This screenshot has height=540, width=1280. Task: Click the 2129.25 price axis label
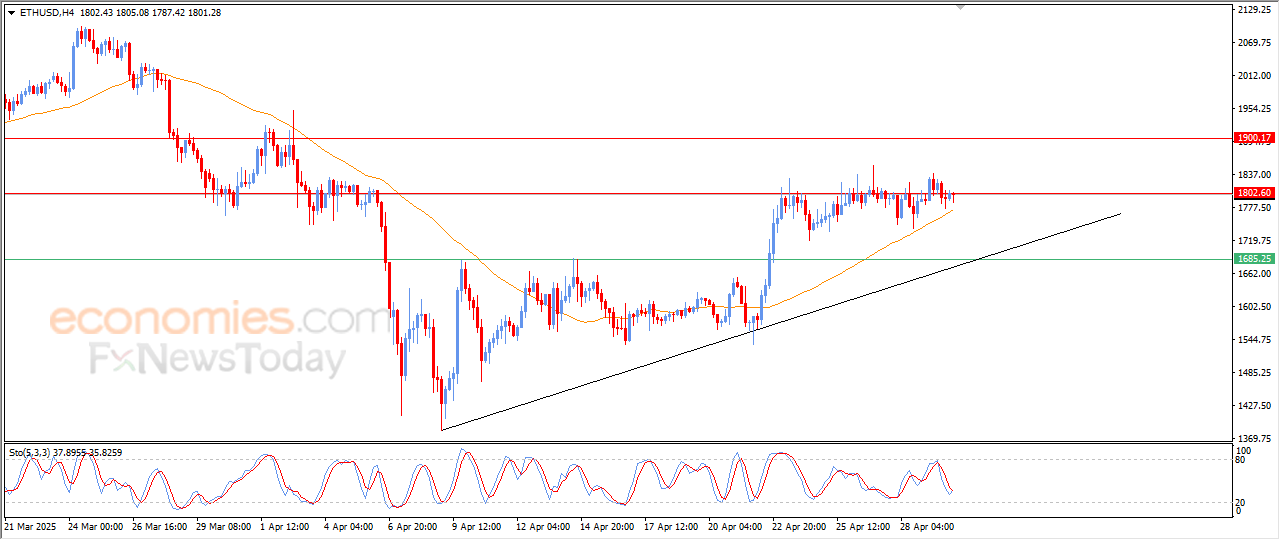point(1253,10)
